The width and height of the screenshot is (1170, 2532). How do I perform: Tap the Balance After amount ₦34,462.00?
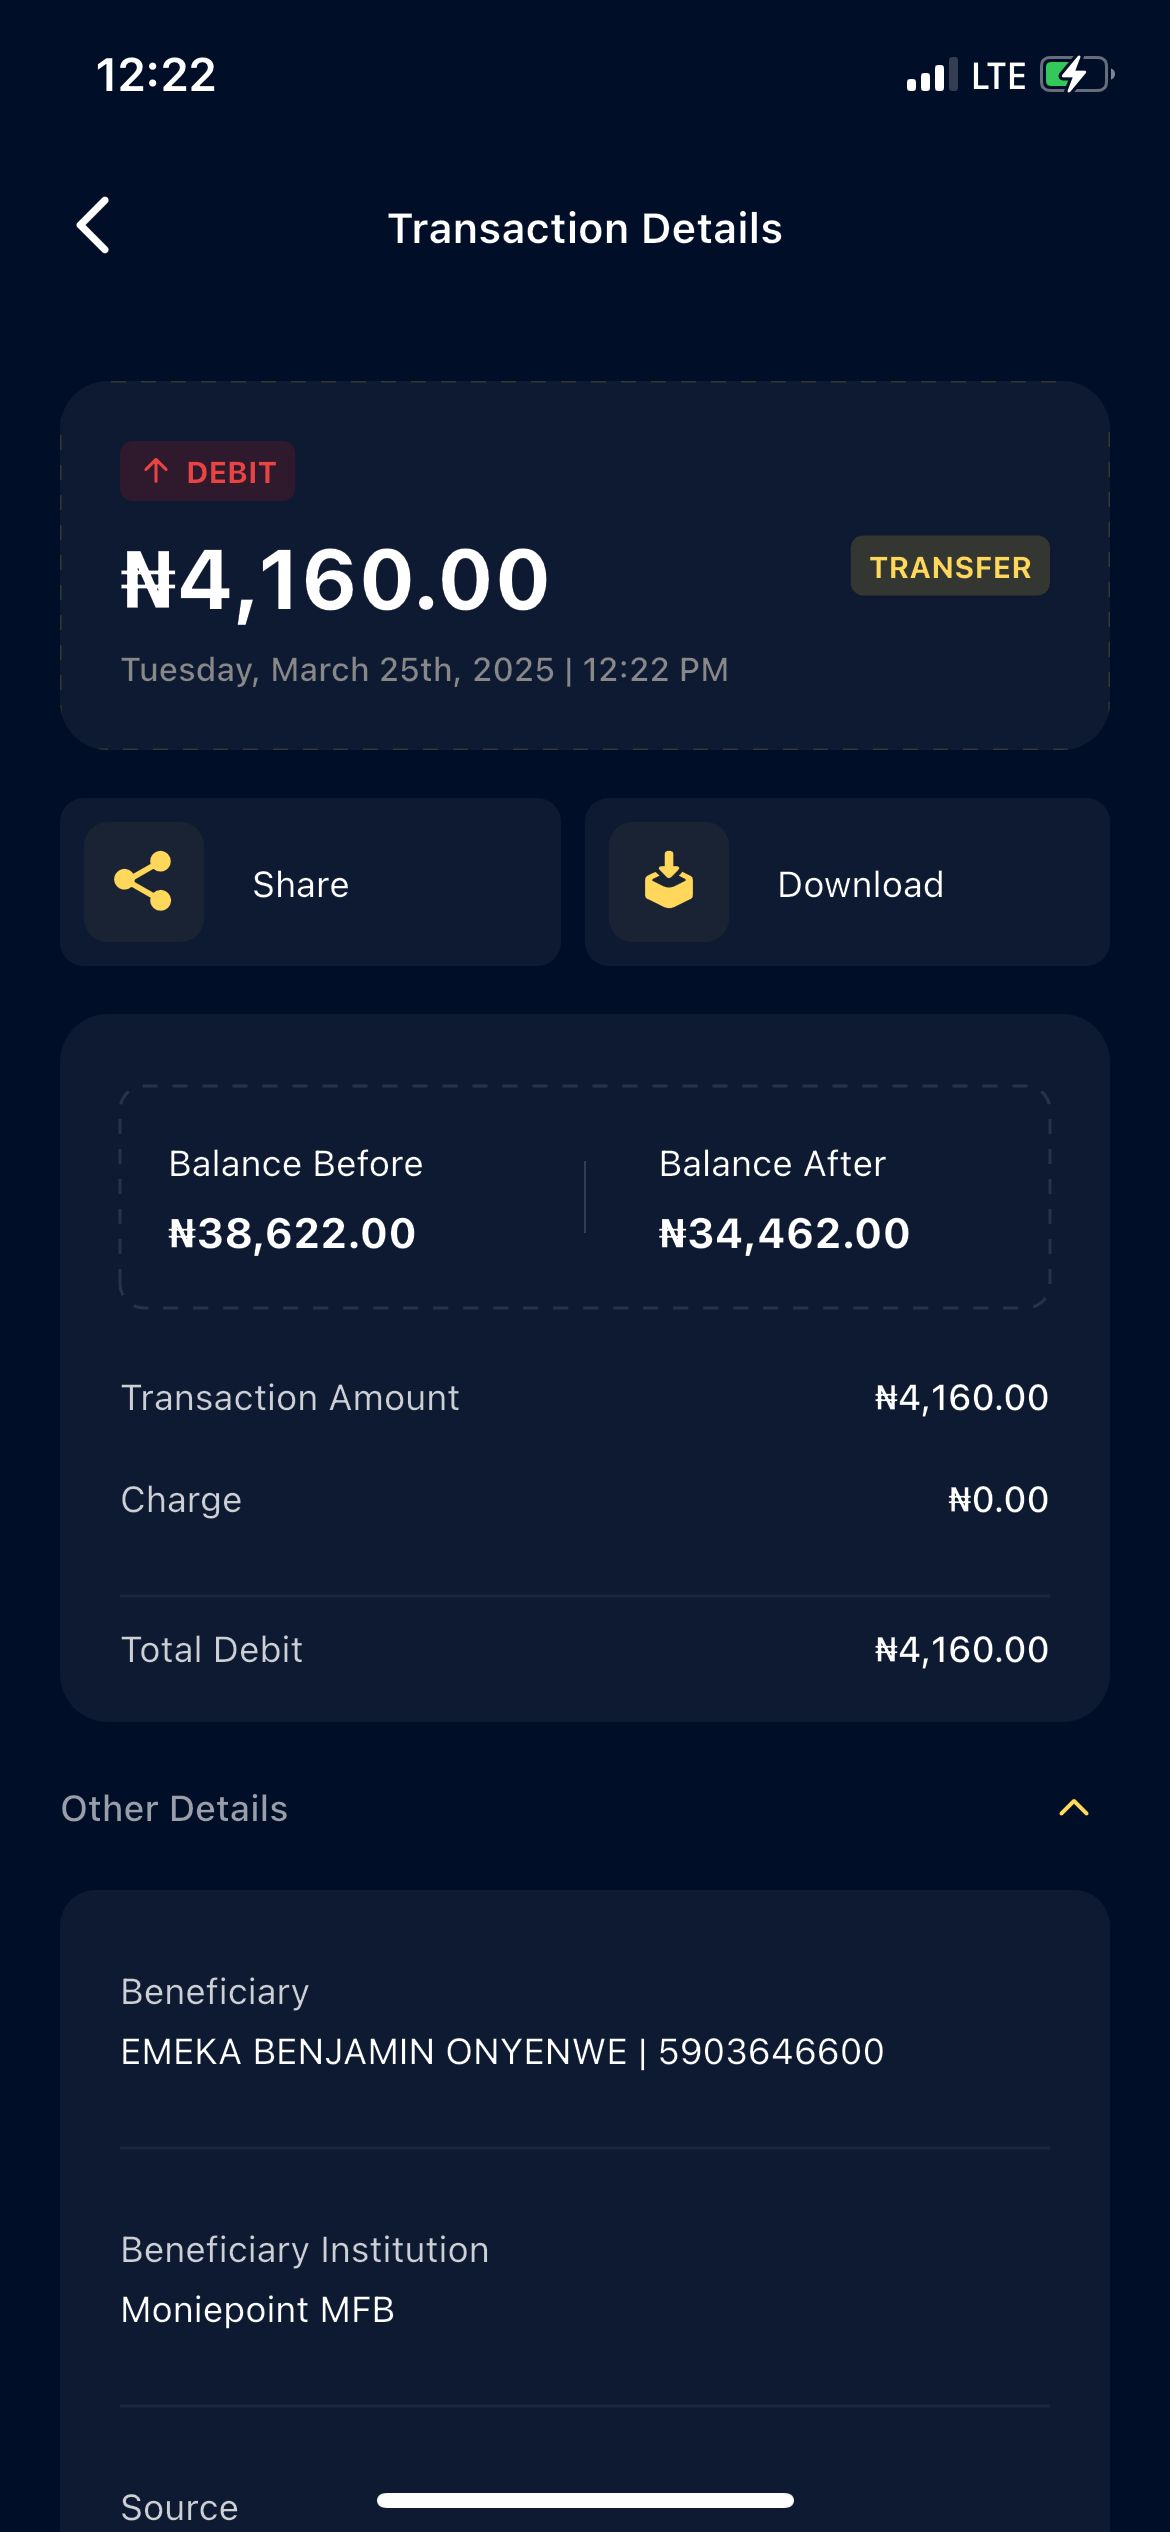tap(784, 1234)
